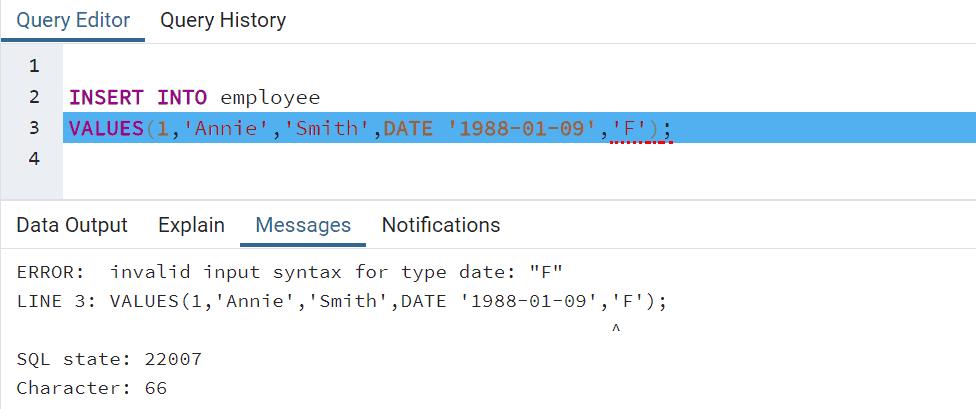Click line number 3 in the gutter
Screen dimensions: 976x409
point(34,128)
